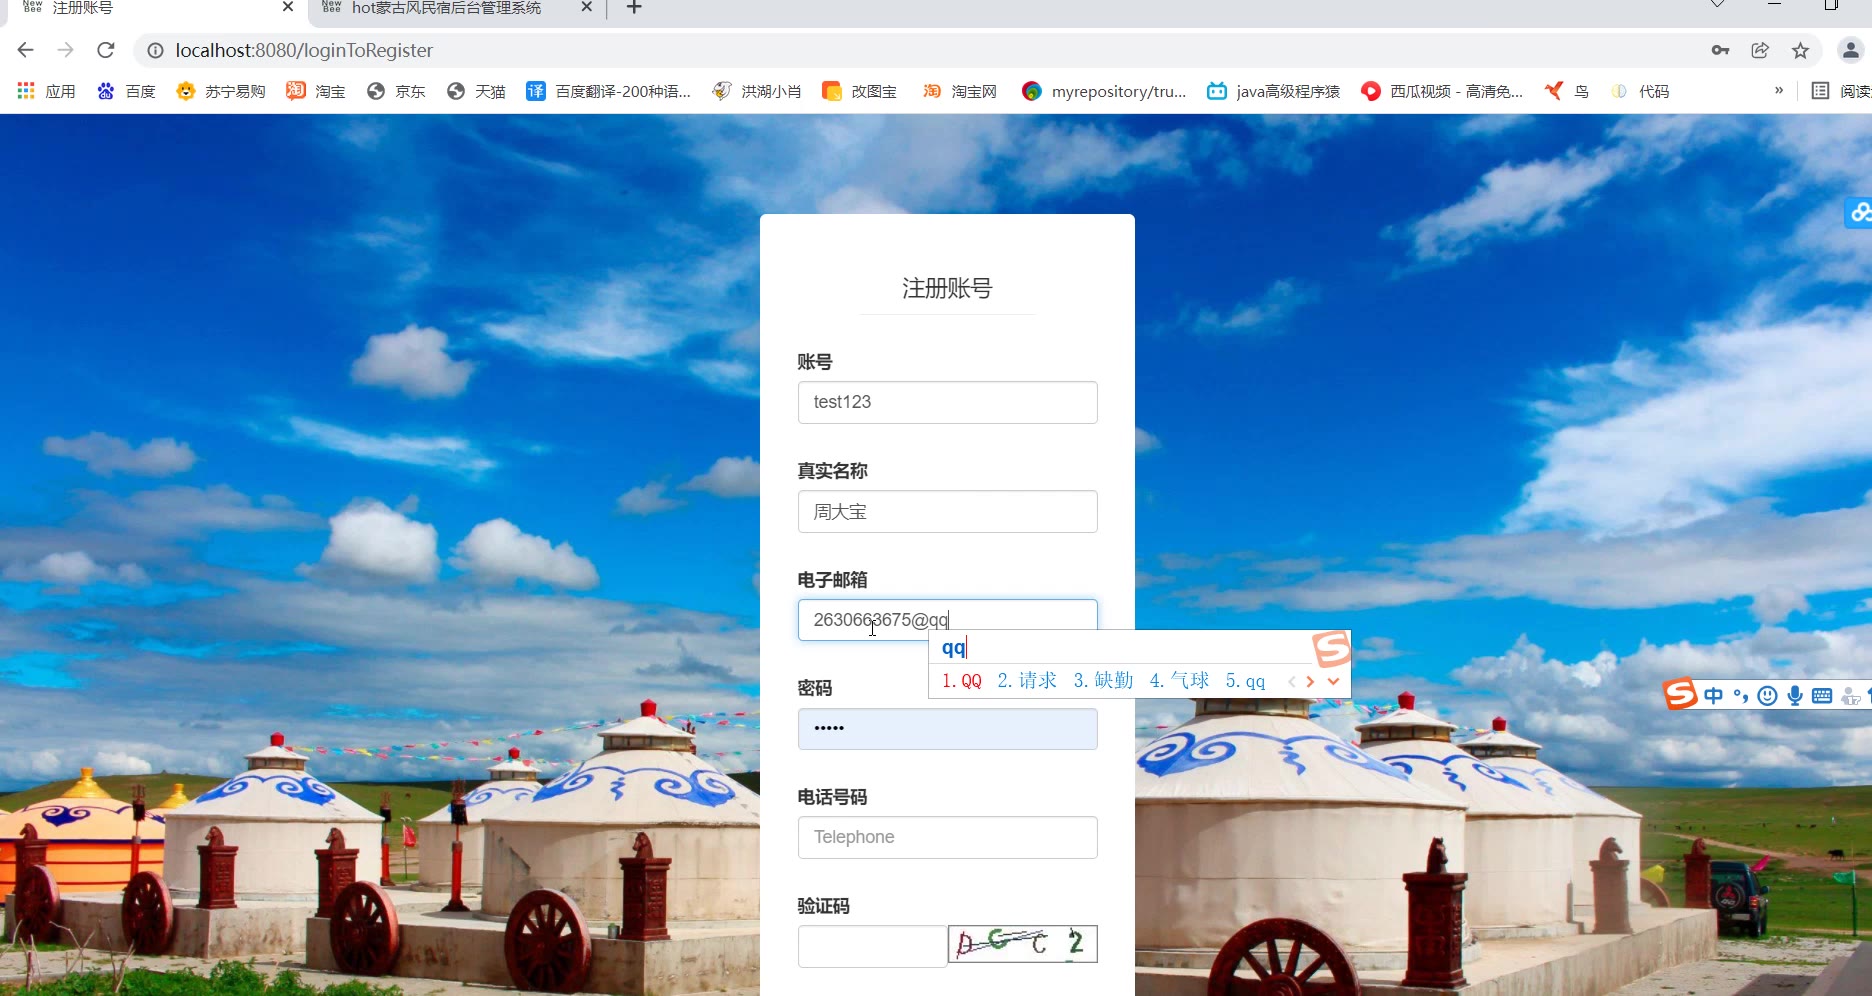
Task: Go forward to next page
Action: [65, 50]
